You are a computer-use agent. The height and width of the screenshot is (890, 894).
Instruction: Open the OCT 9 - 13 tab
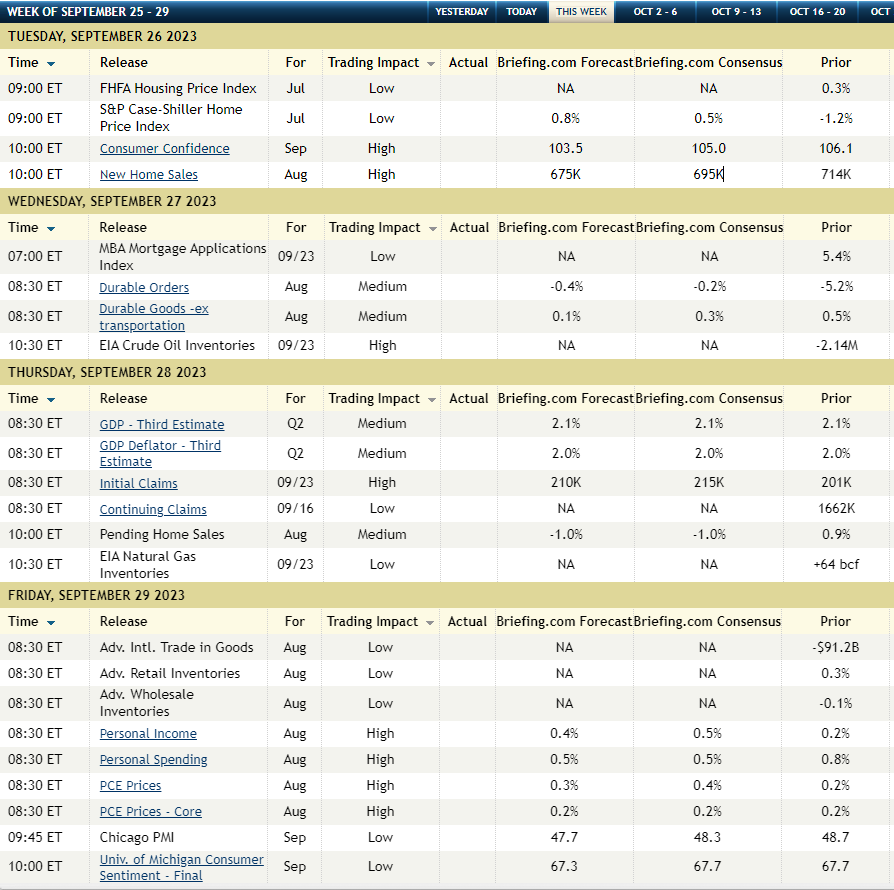[x=736, y=11]
